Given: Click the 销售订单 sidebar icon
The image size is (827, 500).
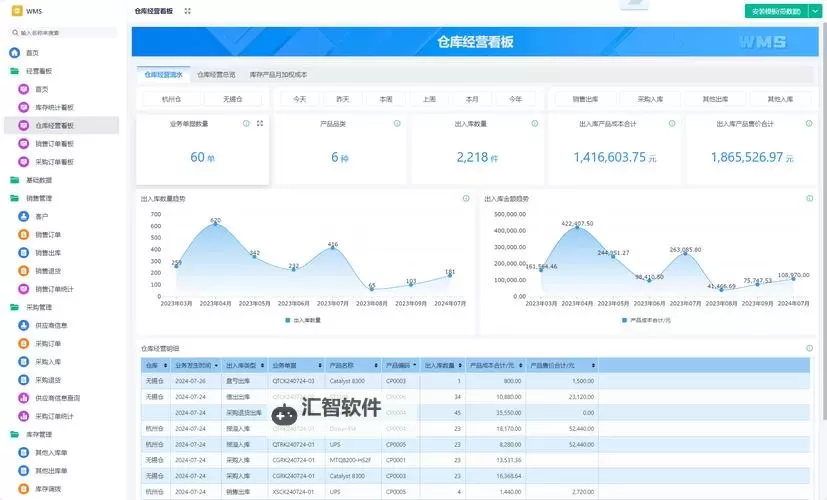Looking at the screenshot, I should pyautogui.click(x=24, y=235).
